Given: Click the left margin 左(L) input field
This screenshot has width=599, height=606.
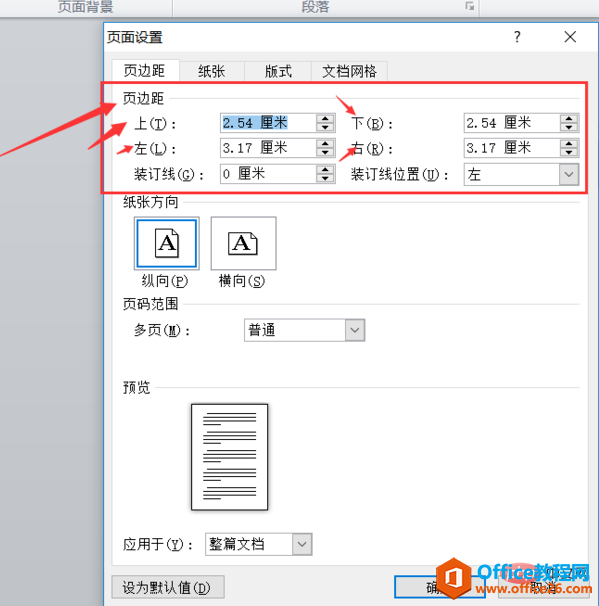Looking at the screenshot, I should pos(269,148).
